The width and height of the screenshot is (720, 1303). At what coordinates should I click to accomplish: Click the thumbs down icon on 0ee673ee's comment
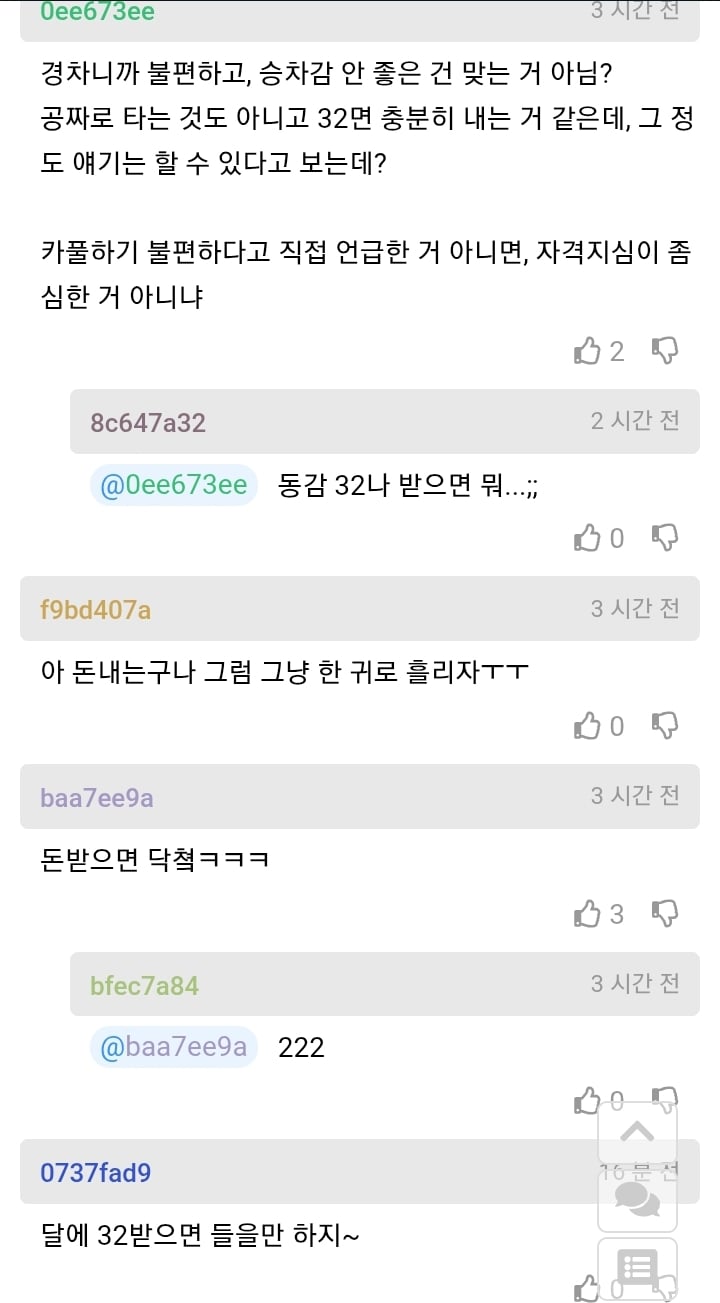[663, 350]
